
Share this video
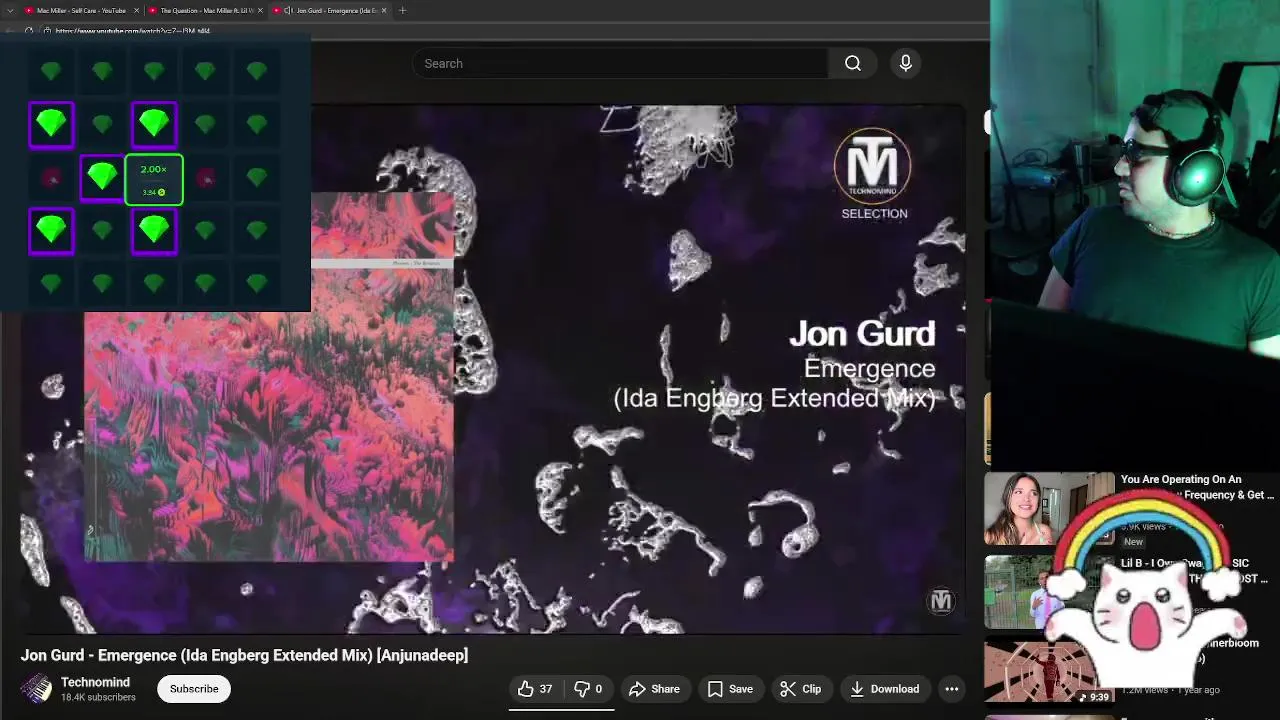654,689
